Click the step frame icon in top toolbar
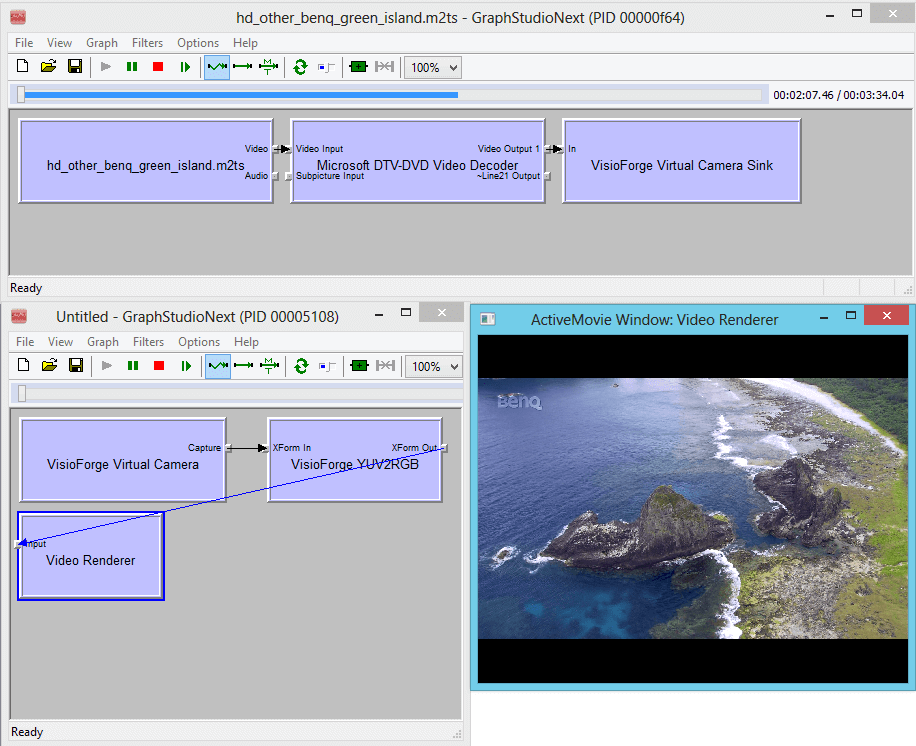Image resolution: width=916 pixels, height=746 pixels. click(185, 67)
